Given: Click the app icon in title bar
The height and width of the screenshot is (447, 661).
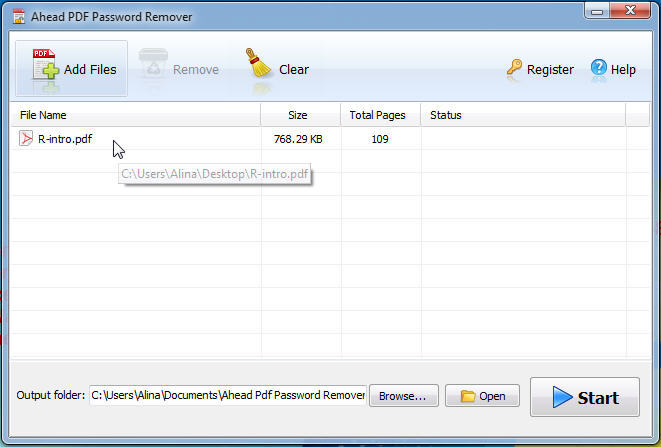Looking at the screenshot, I should [x=19, y=16].
